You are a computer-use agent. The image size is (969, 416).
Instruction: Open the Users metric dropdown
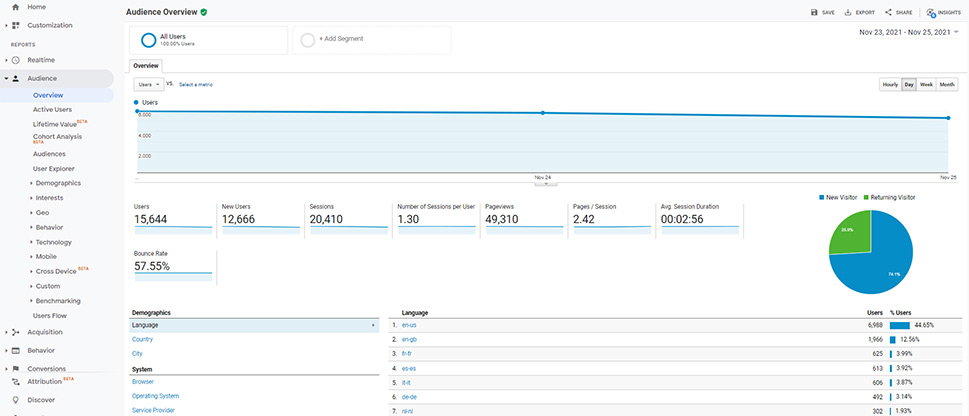pos(149,84)
